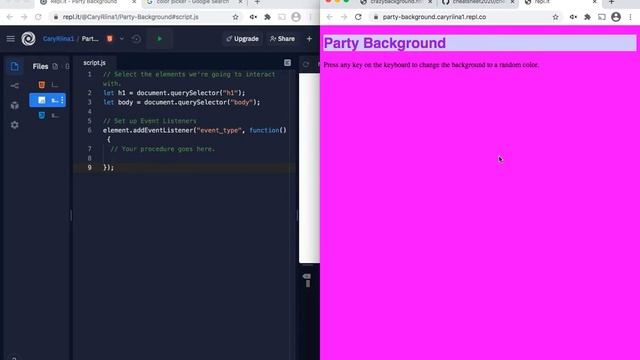Run the repl with green play button
This screenshot has width=640, height=360.
click(159, 39)
